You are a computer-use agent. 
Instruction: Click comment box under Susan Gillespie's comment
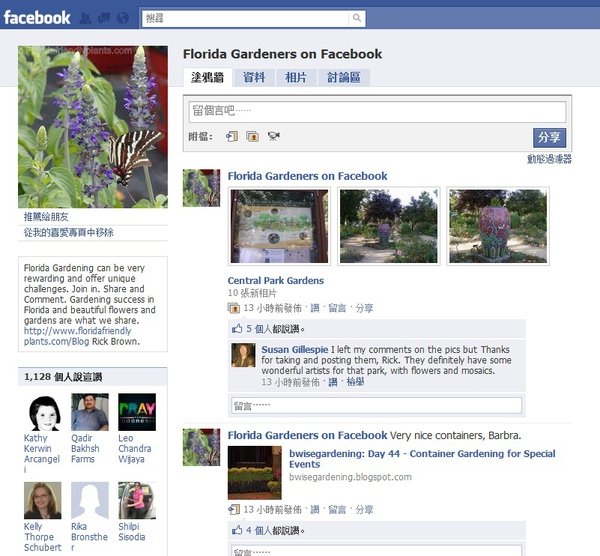(x=377, y=405)
